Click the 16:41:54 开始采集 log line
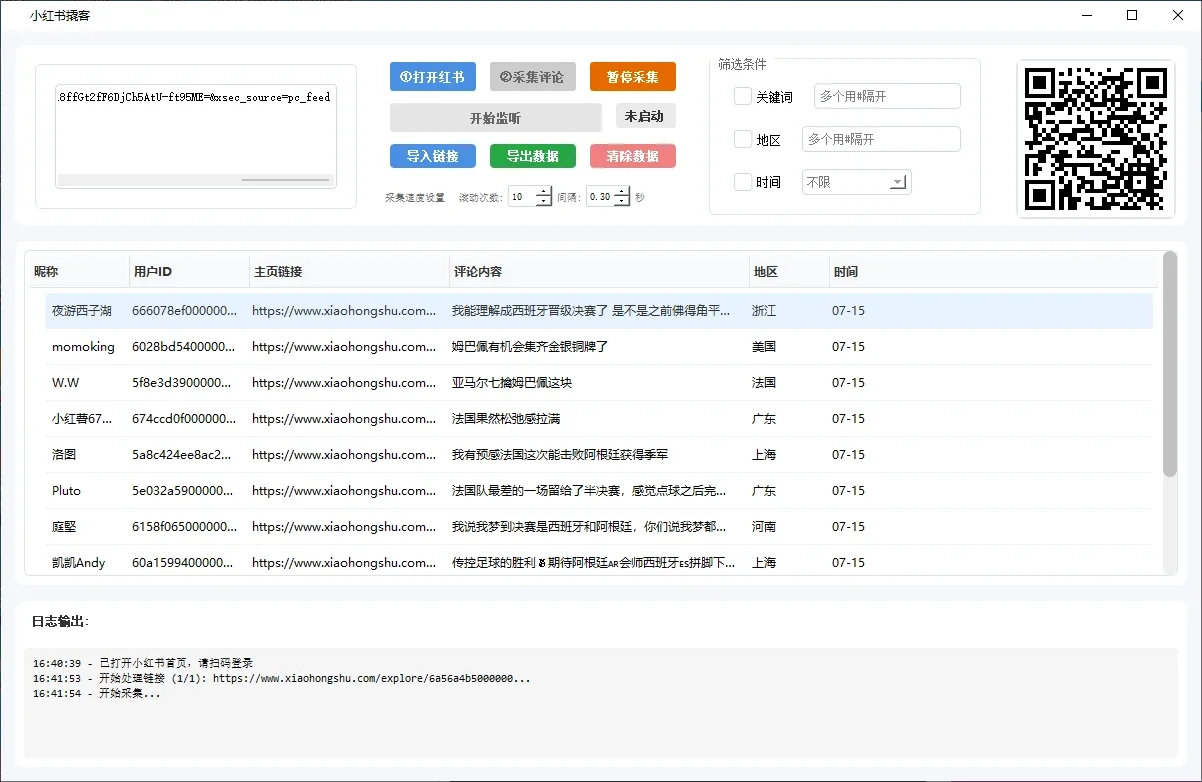 (96, 694)
